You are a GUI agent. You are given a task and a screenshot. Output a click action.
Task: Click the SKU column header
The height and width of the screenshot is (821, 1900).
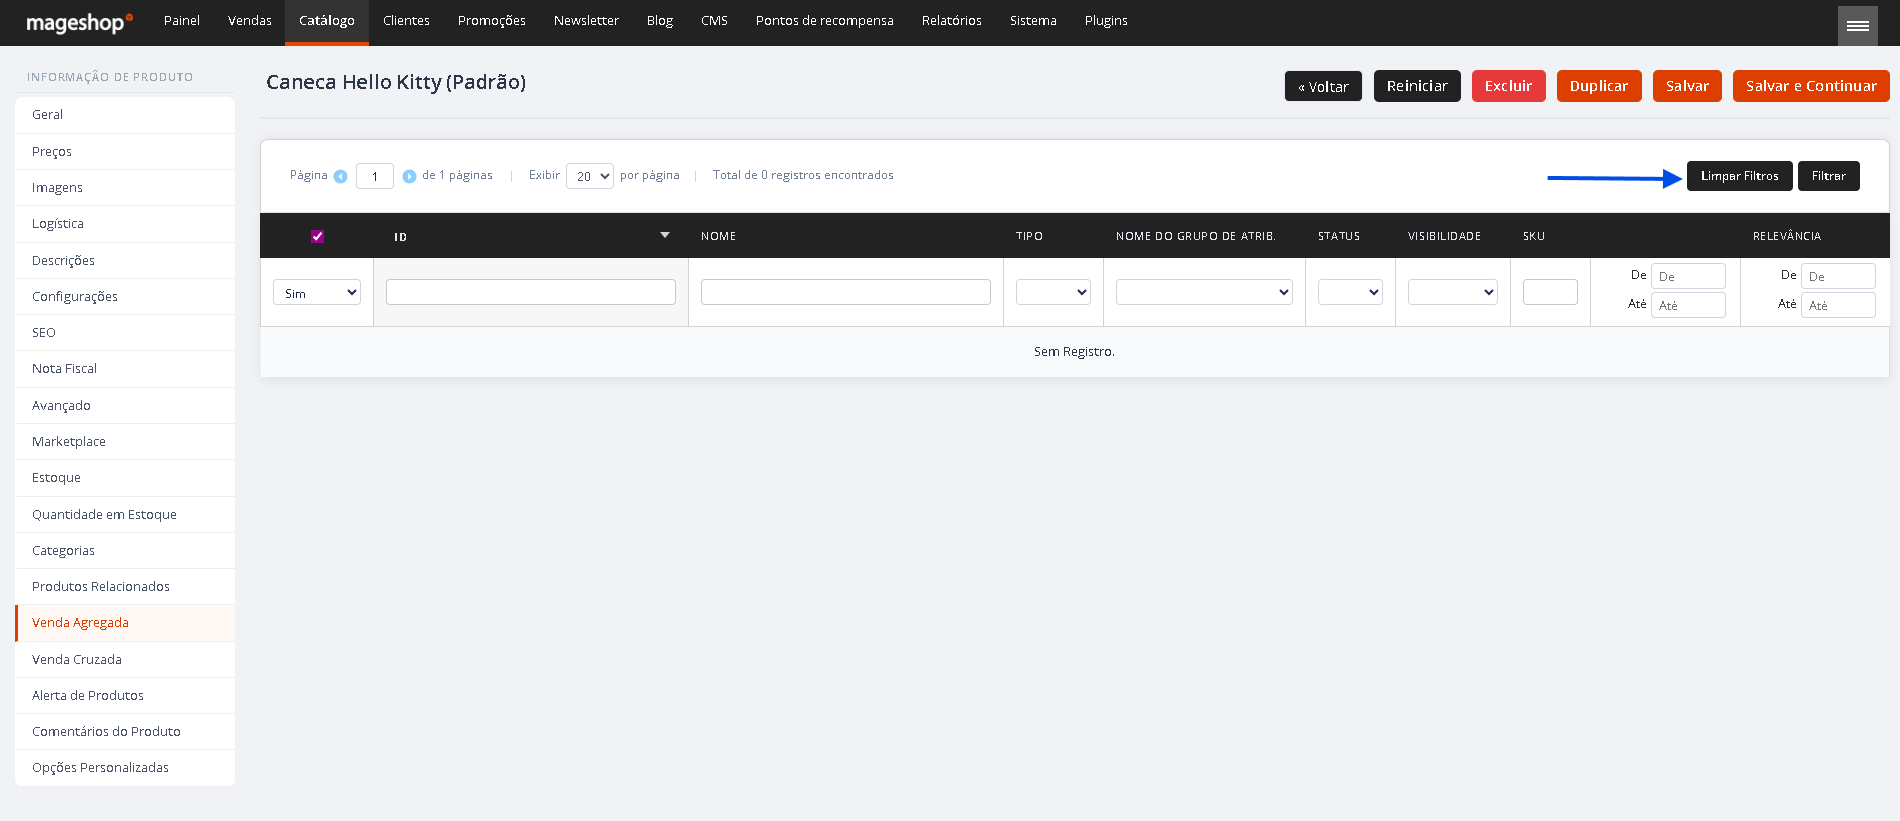coord(1534,236)
